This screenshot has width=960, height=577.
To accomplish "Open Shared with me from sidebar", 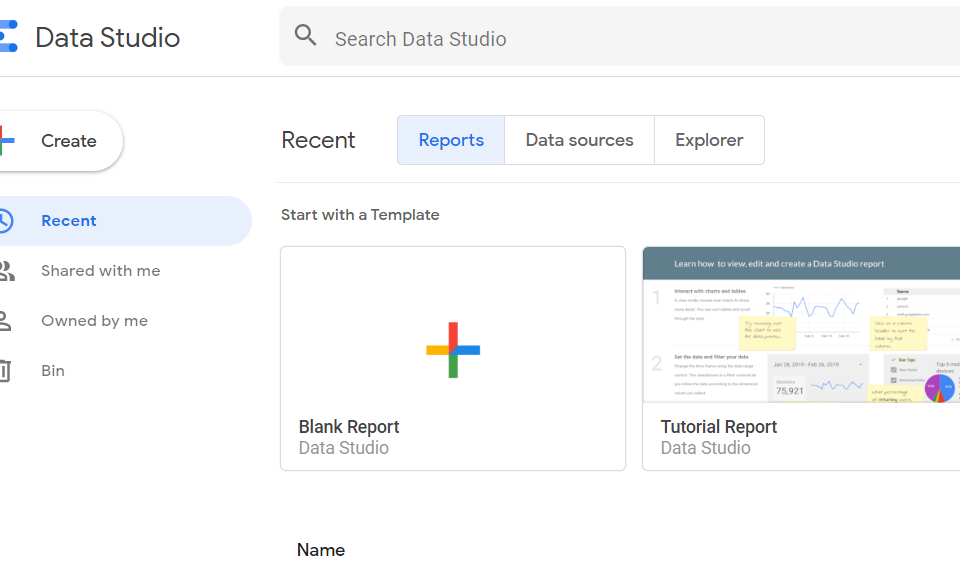I will click(100, 270).
